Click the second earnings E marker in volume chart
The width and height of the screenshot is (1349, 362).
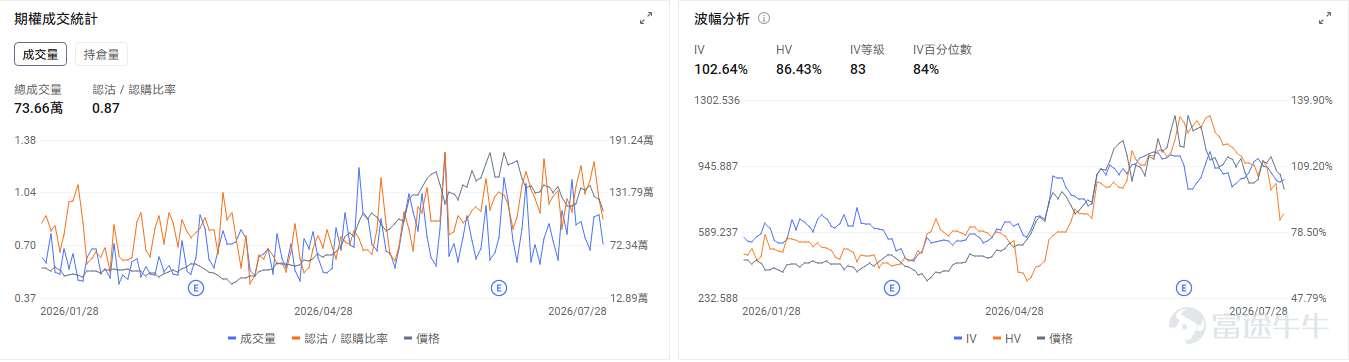499,288
